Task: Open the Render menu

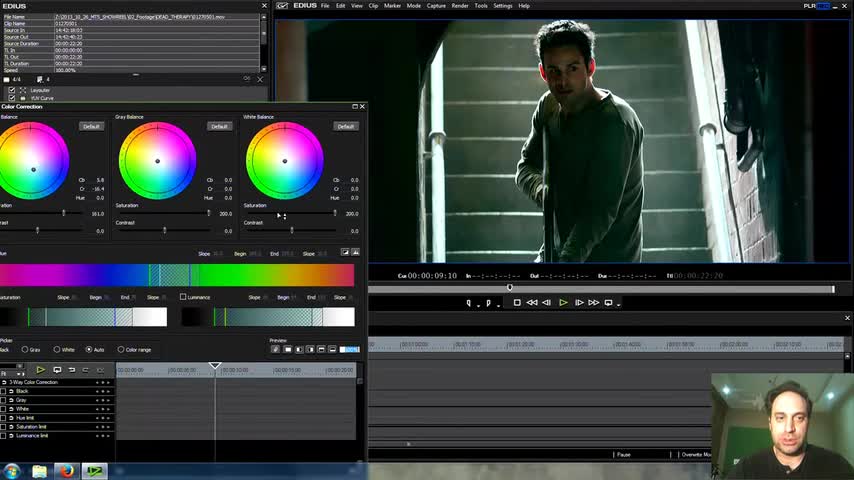Action: click(x=460, y=6)
